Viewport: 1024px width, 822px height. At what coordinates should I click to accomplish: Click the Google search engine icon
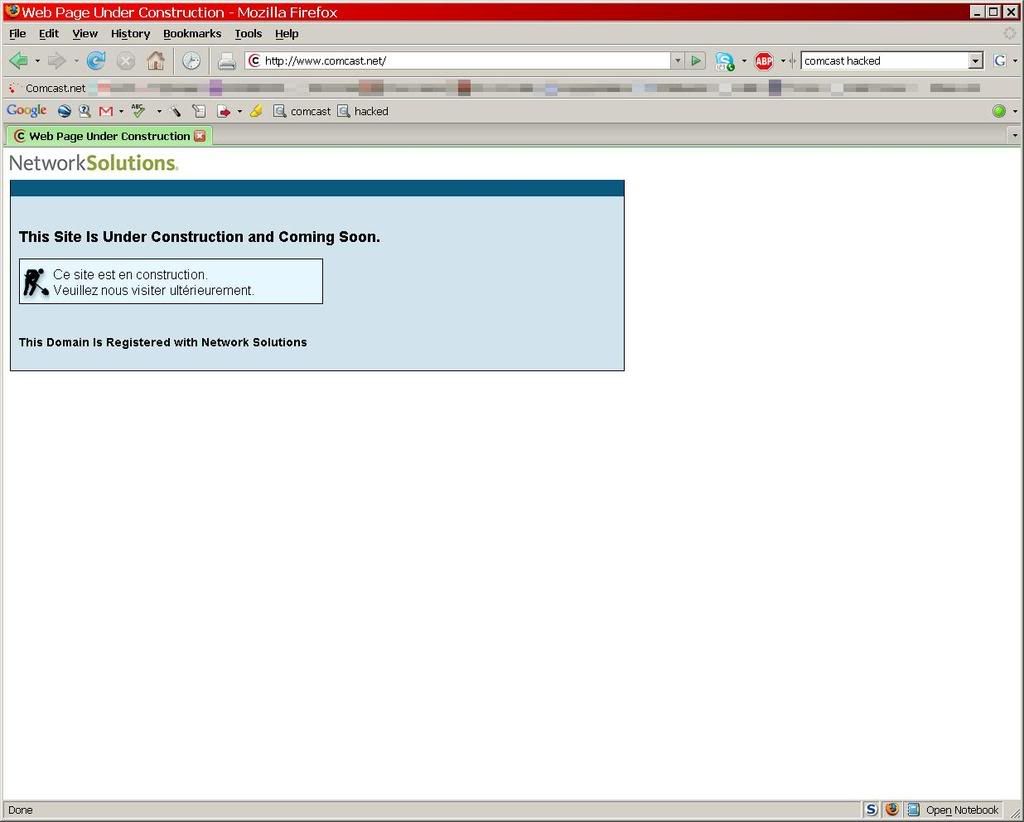(x=1000, y=61)
